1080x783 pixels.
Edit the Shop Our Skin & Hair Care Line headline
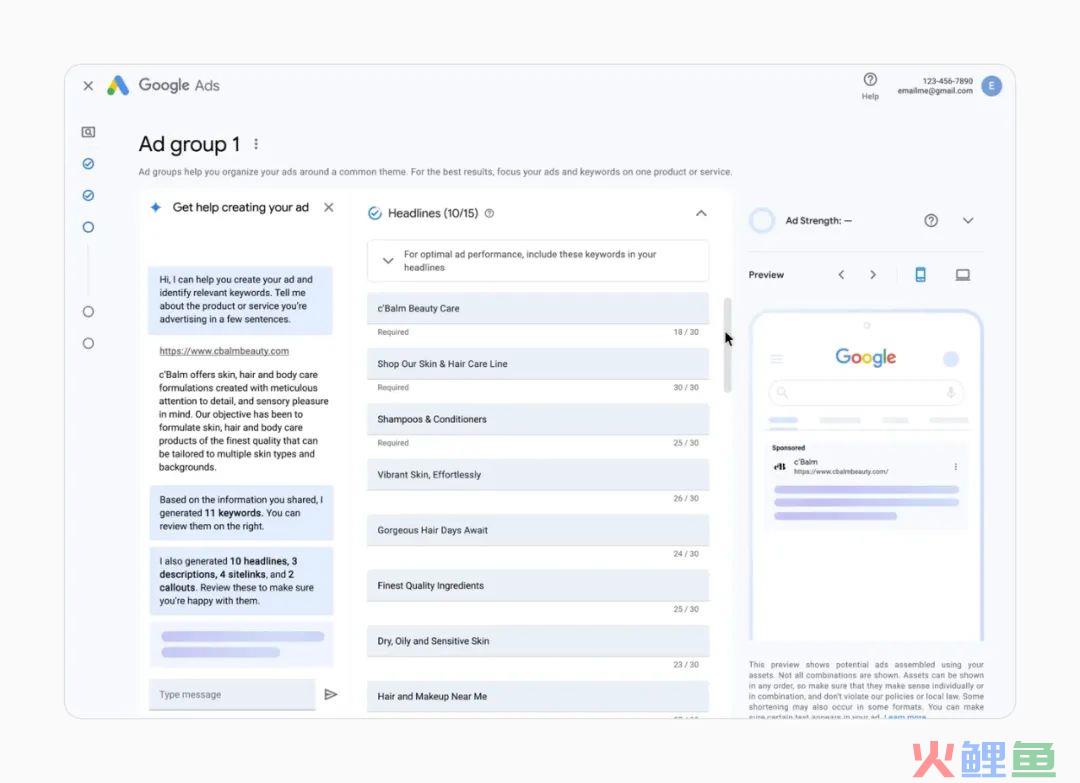click(538, 364)
